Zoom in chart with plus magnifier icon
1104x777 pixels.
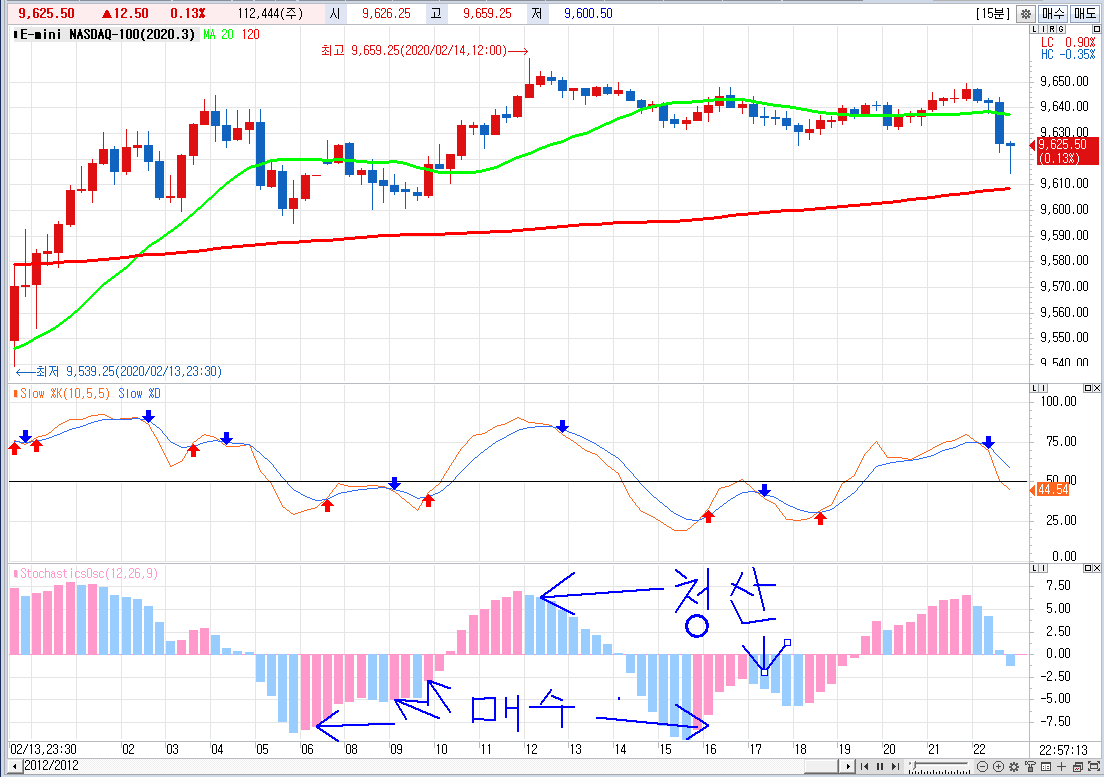(x=998, y=767)
